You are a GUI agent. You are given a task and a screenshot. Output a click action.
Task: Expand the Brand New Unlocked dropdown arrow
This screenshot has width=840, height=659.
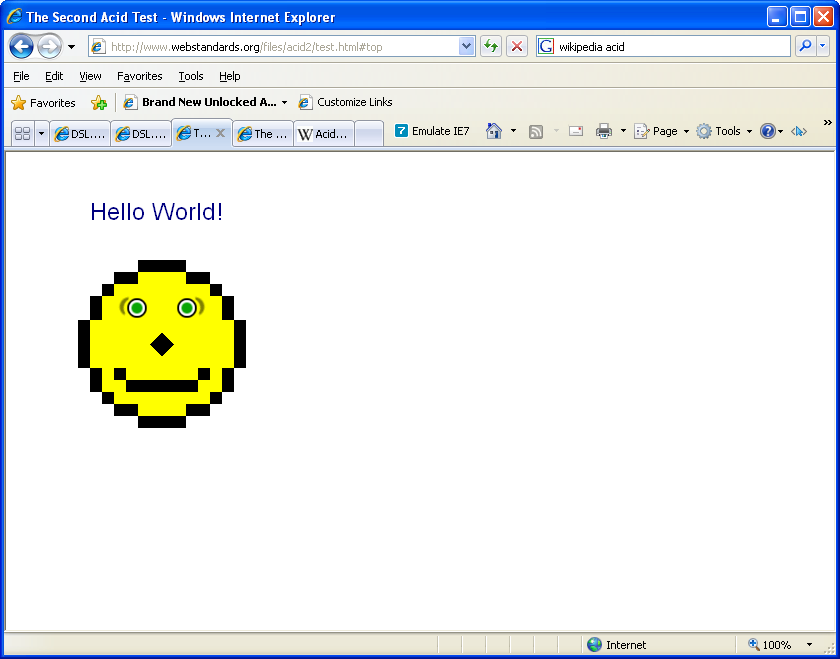pos(284,102)
